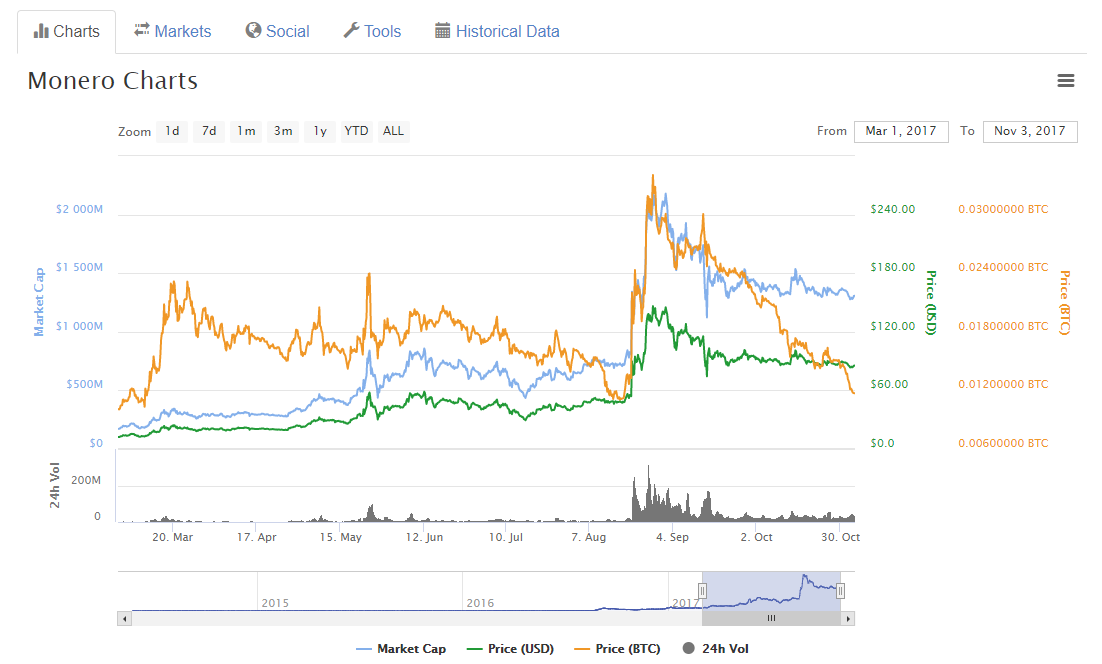Click the 20. Mar date label on axis
This screenshot has width=1102, height=664.
point(173,538)
